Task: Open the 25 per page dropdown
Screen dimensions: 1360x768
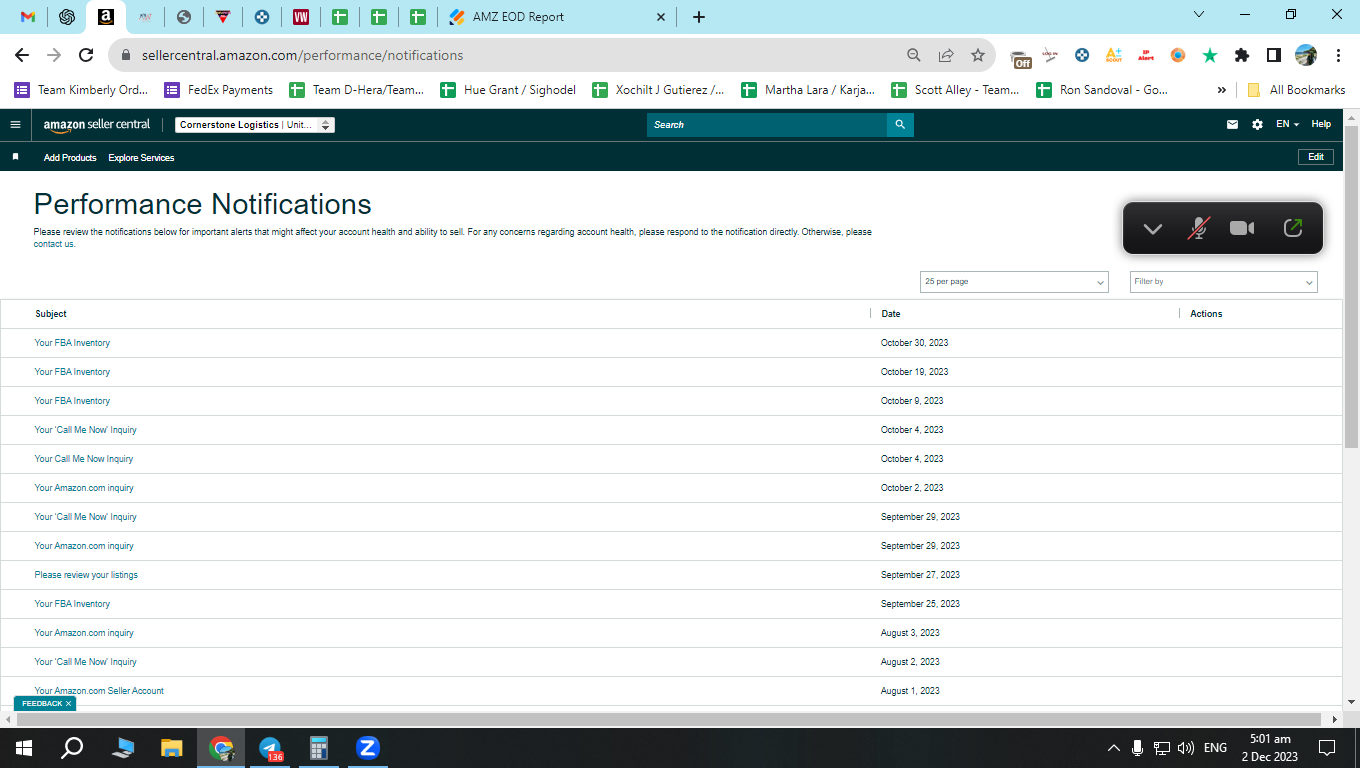Action: [1014, 282]
